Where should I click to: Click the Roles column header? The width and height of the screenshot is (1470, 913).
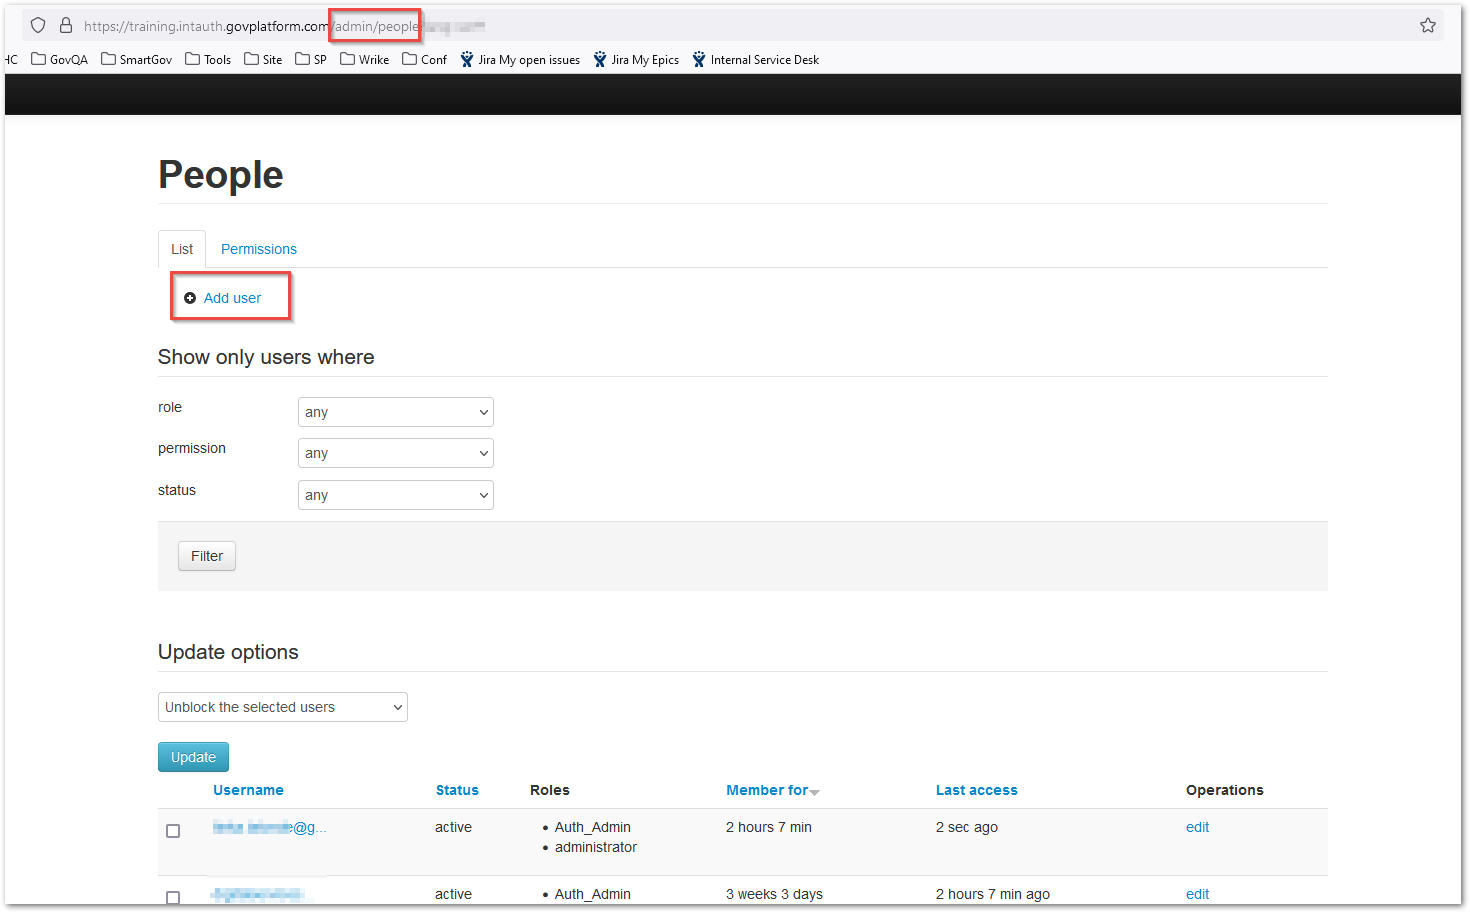[x=550, y=790]
